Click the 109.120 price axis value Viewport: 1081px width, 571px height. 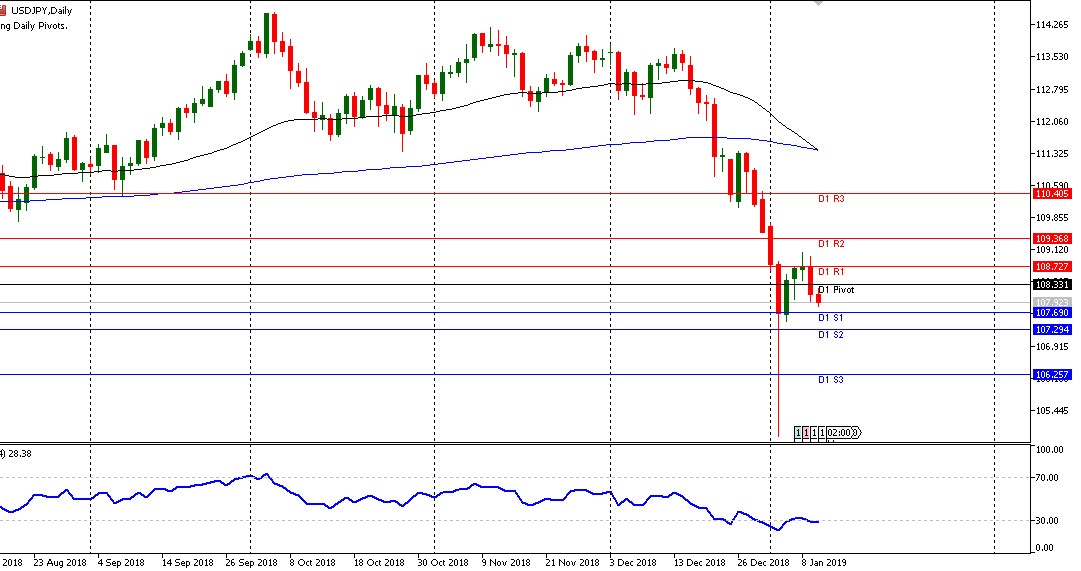pyautogui.click(x=1052, y=250)
